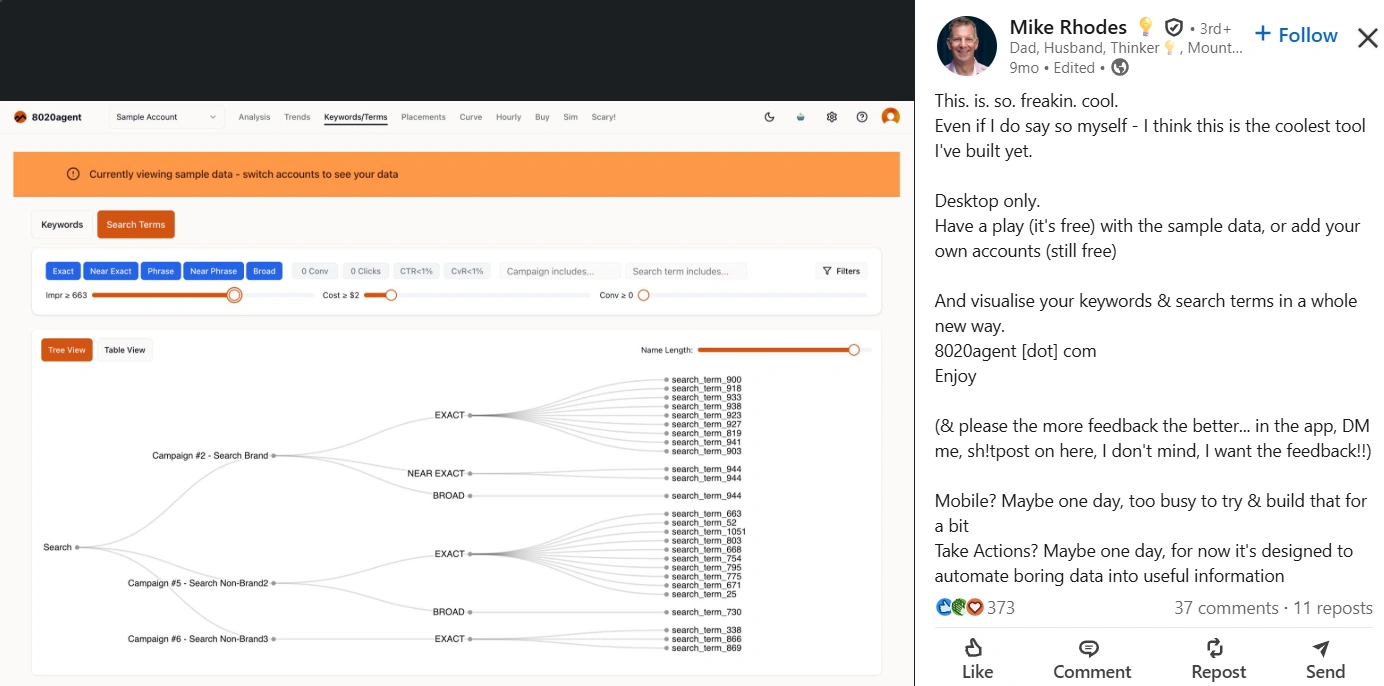
Task: Open the orange user avatar menu
Action: coord(890,117)
